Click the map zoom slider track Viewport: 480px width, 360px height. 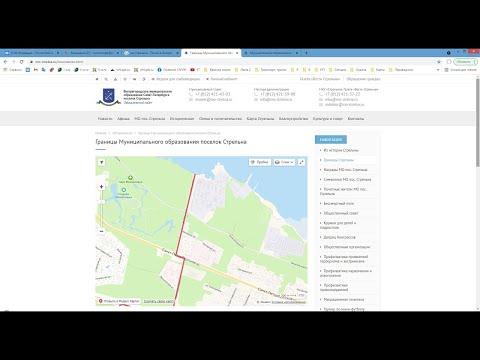pyautogui.click(x=101, y=209)
